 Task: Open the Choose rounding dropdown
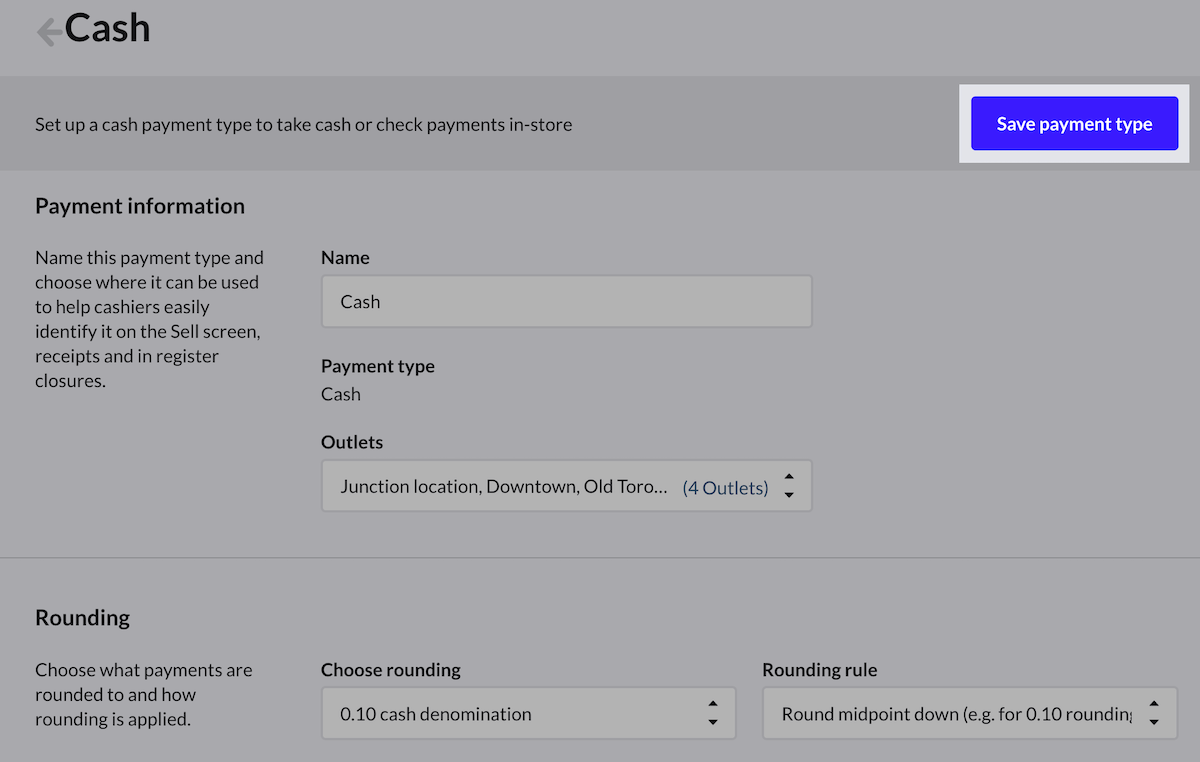528,713
